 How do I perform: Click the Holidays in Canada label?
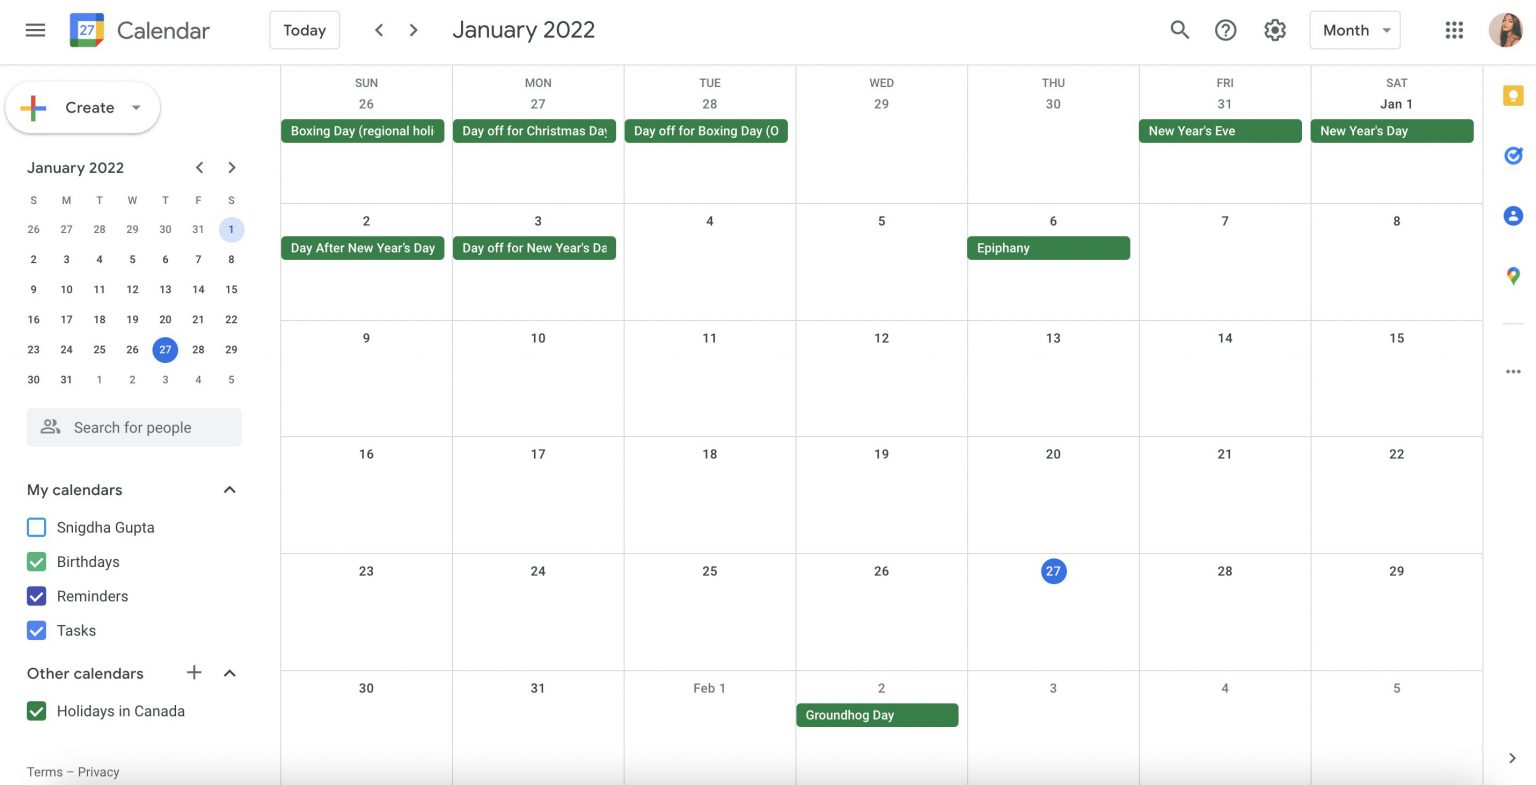(121, 711)
